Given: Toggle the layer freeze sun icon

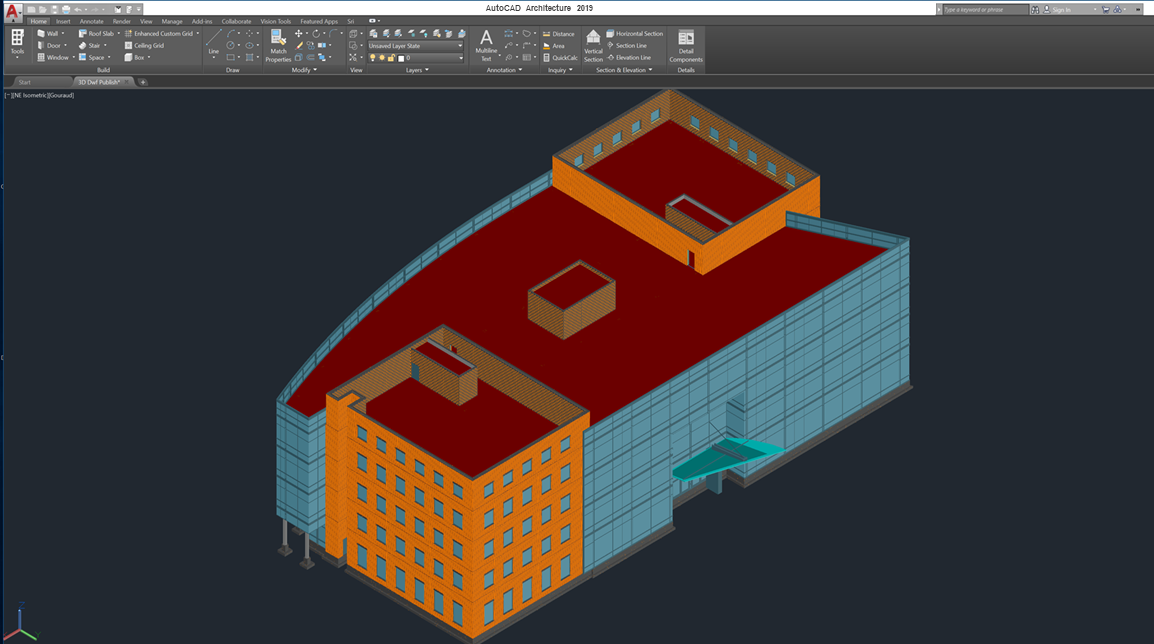Looking at the screenshot, I should [382, 58].
